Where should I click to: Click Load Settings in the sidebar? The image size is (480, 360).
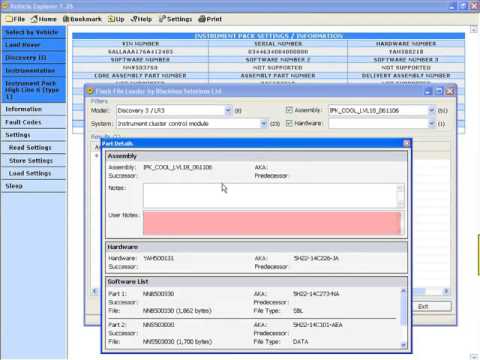tap(33, 173)
